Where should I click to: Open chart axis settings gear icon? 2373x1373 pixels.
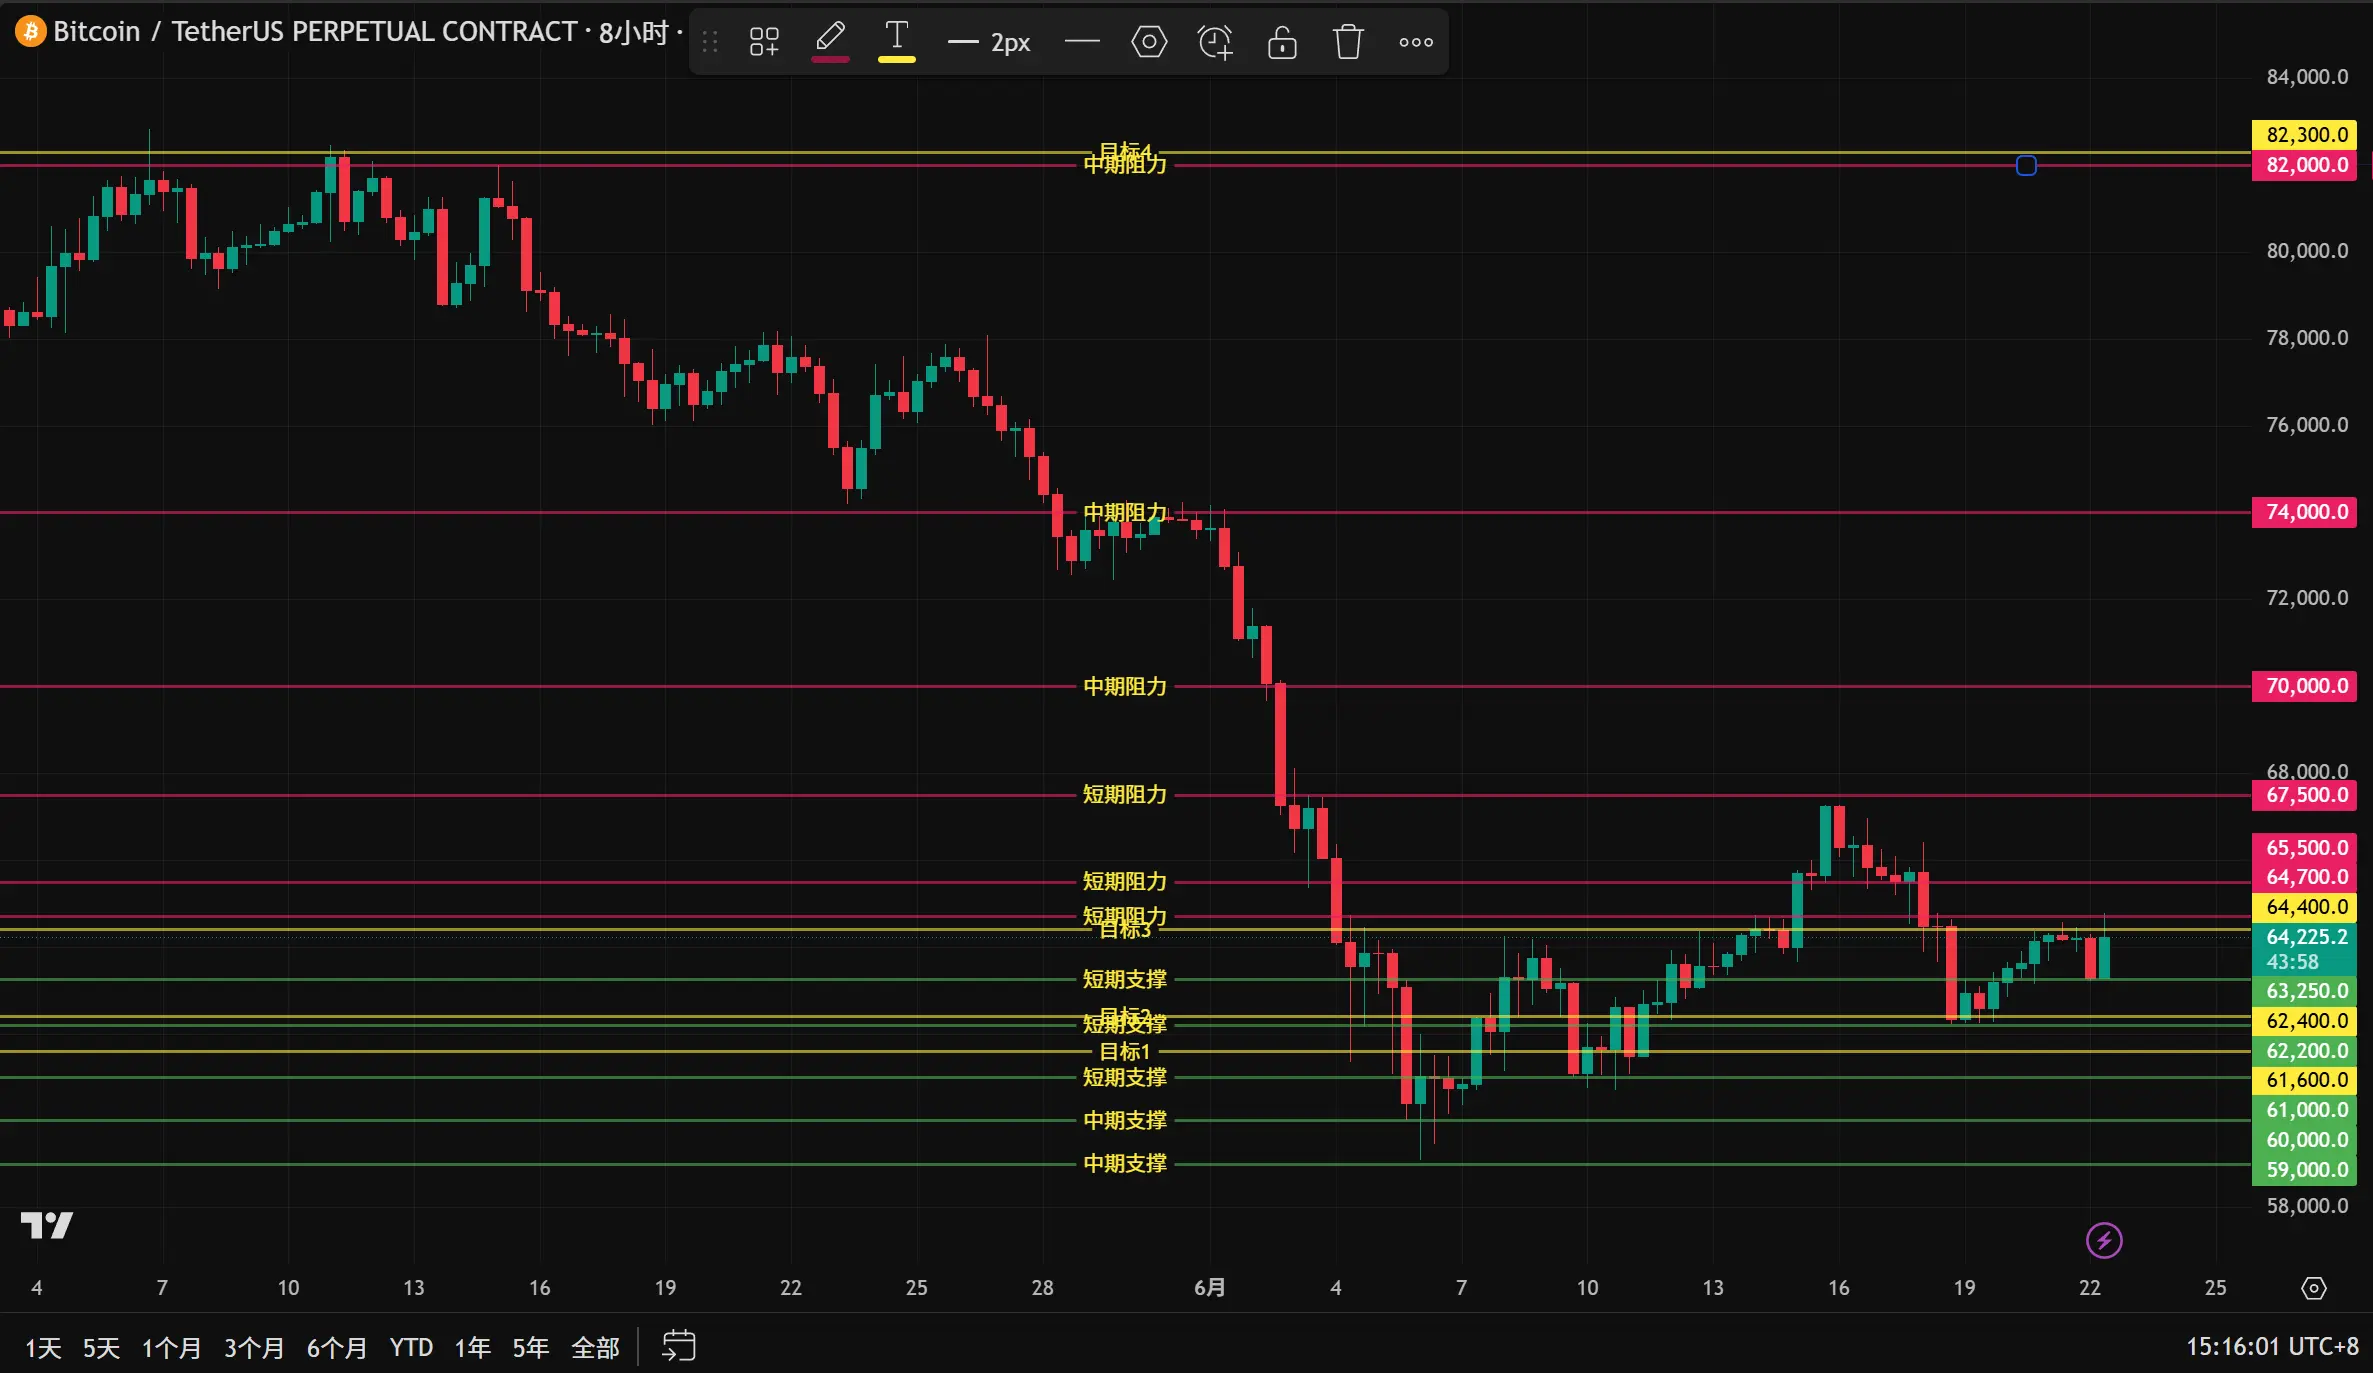point(2314,1288)
